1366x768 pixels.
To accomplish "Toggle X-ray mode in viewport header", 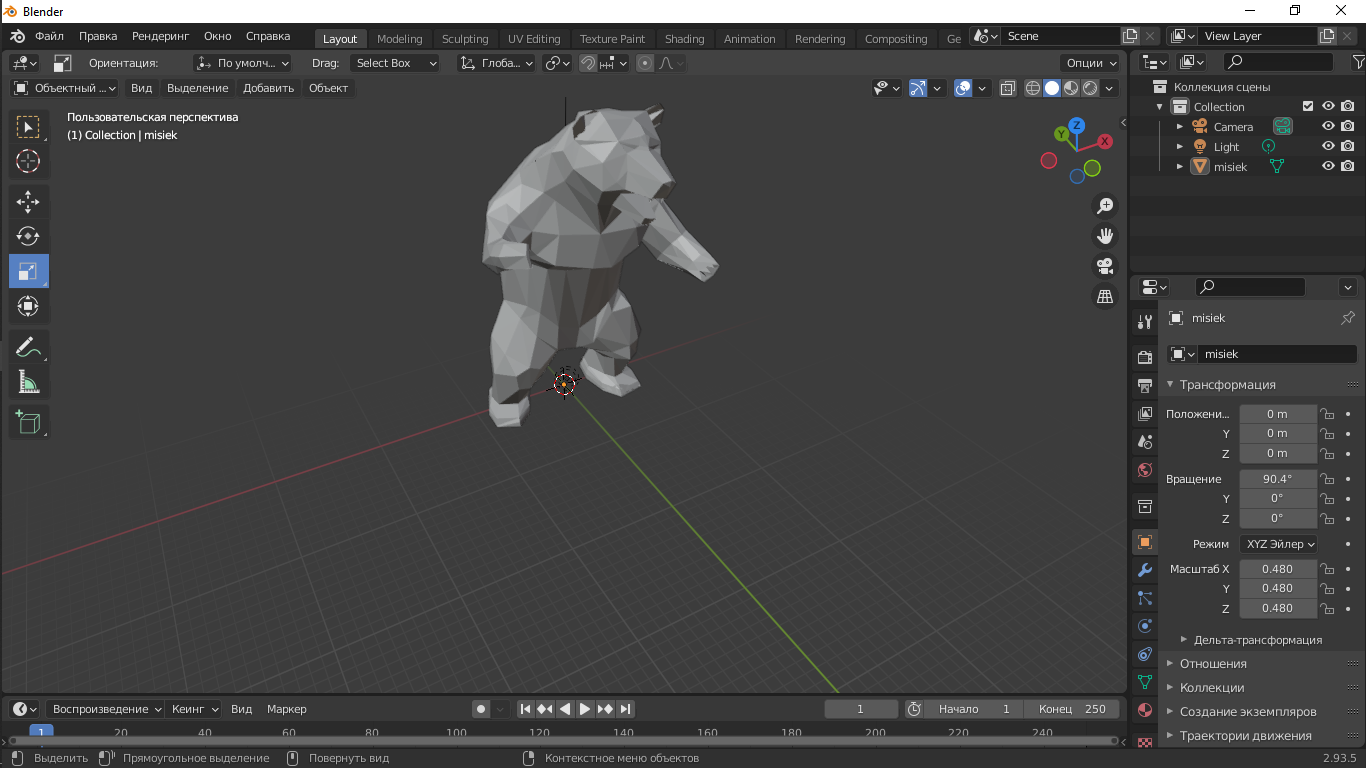I will click(1007, 88).
